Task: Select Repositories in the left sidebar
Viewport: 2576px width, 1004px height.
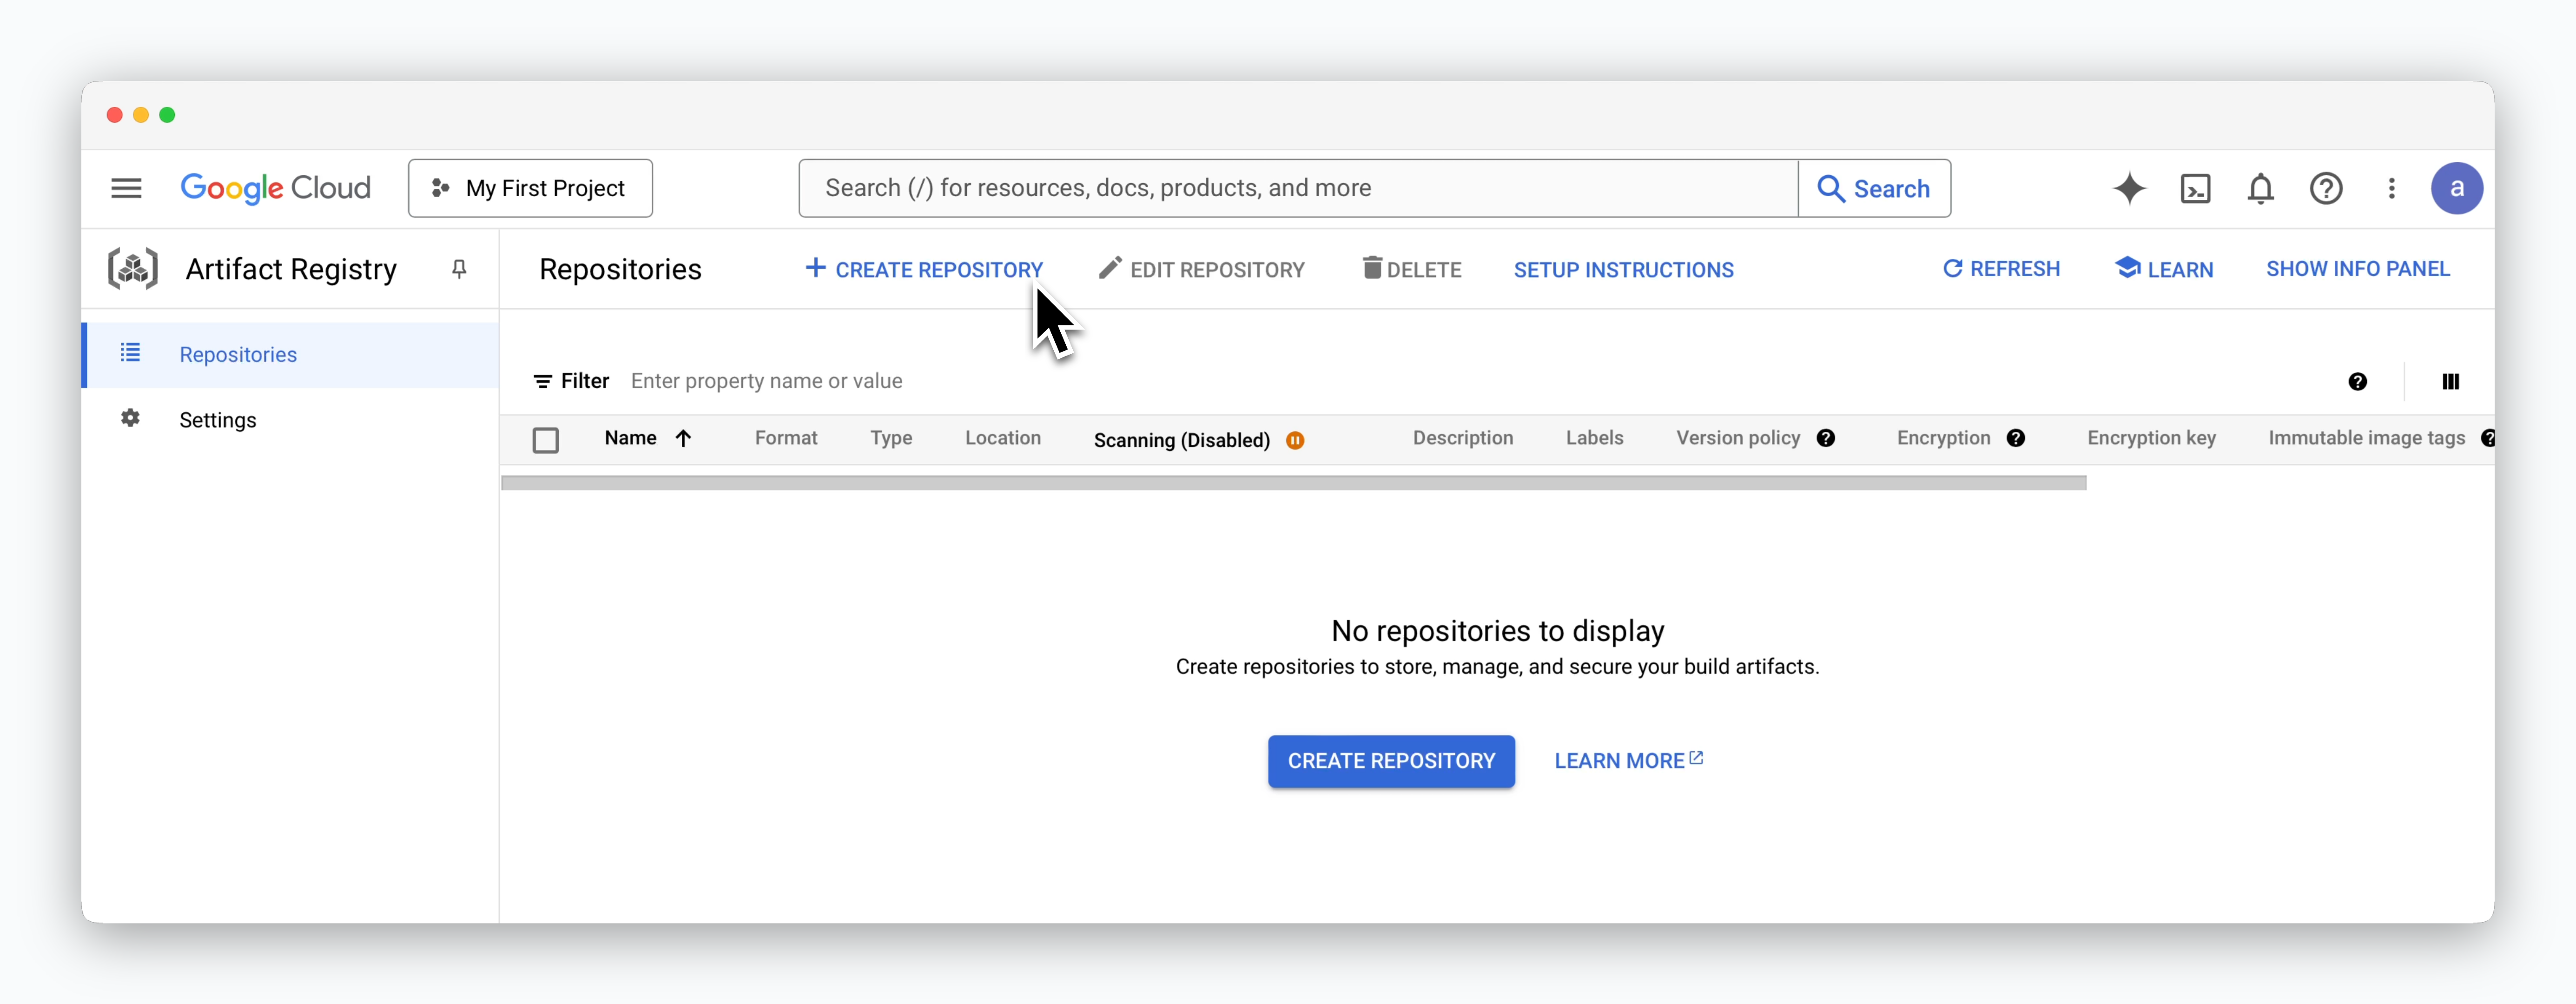Action: [290, 354]
